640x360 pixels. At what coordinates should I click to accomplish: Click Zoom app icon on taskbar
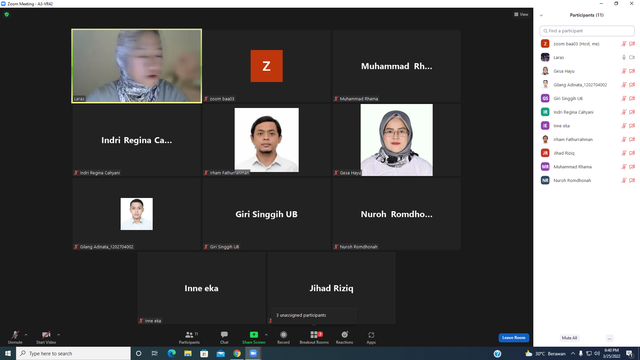click(x=253, y=353)
